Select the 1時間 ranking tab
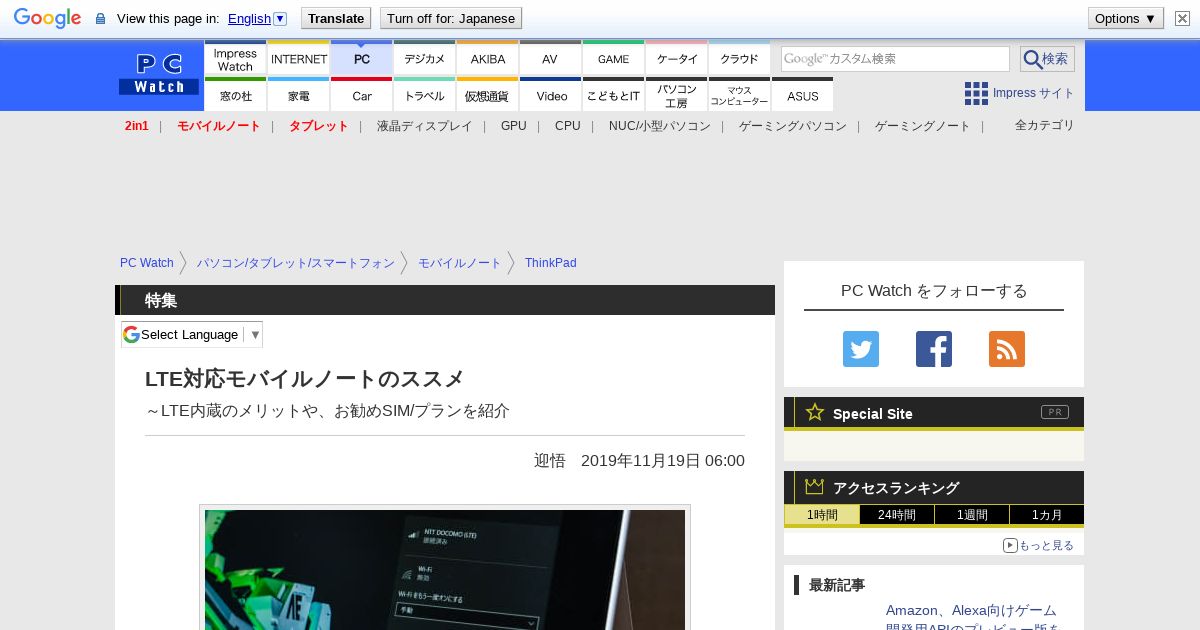This screenshot has height=630, width=1200. click(x=822, y=515)
